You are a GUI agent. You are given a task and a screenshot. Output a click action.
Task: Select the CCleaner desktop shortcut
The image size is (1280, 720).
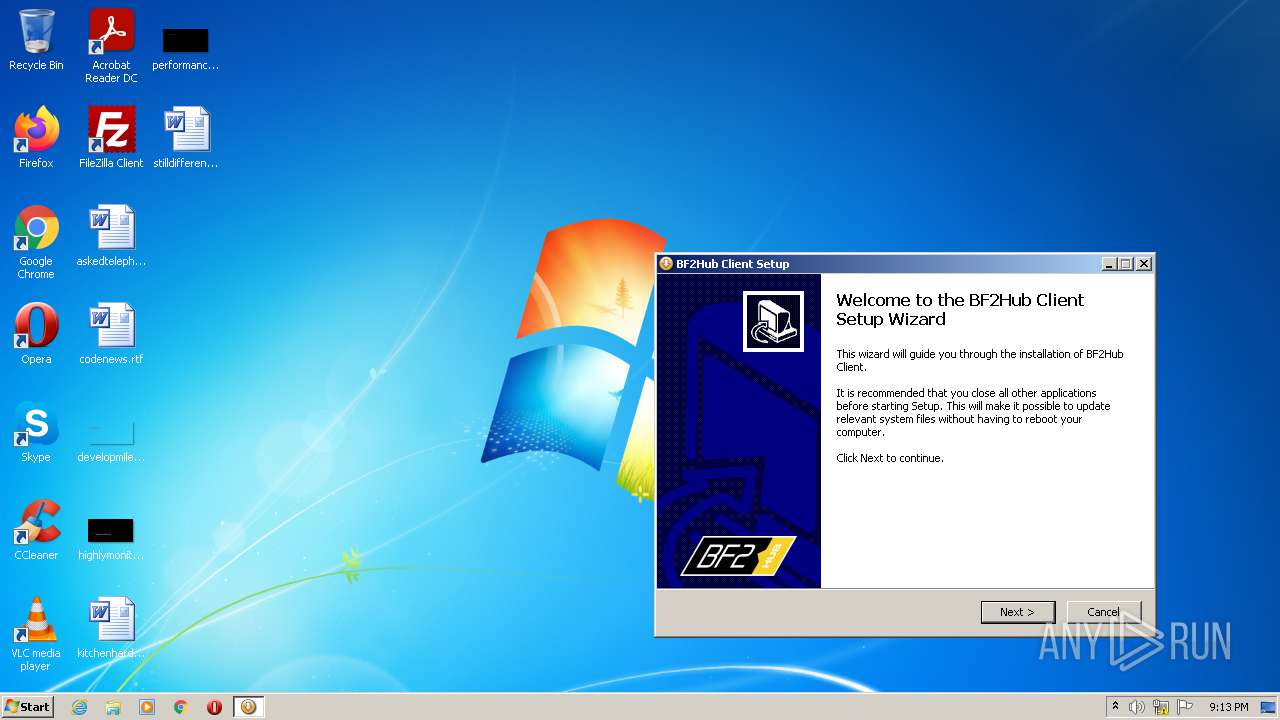(36, 530)
